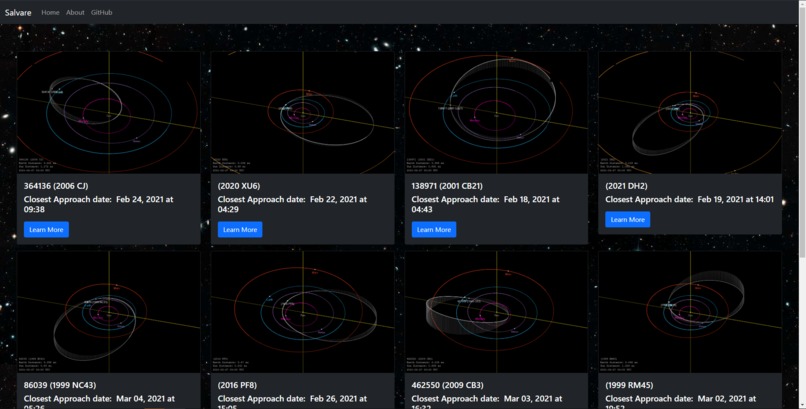Go to the Home nav item
Viewport: 806px width, 409px height.
pos(50,12)
